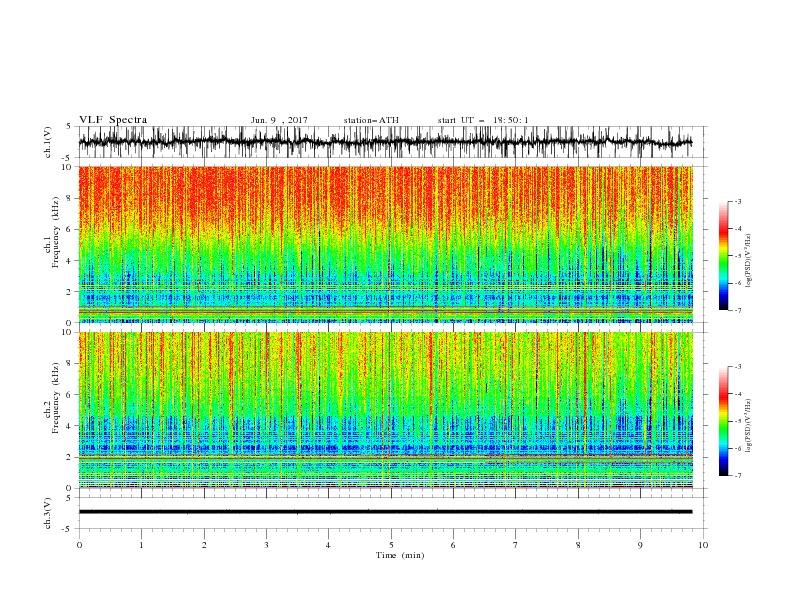The height and width of the screenshot is (612, 792).
Task: Click the "Time (min)" axis label
Action: pos(400,555)
